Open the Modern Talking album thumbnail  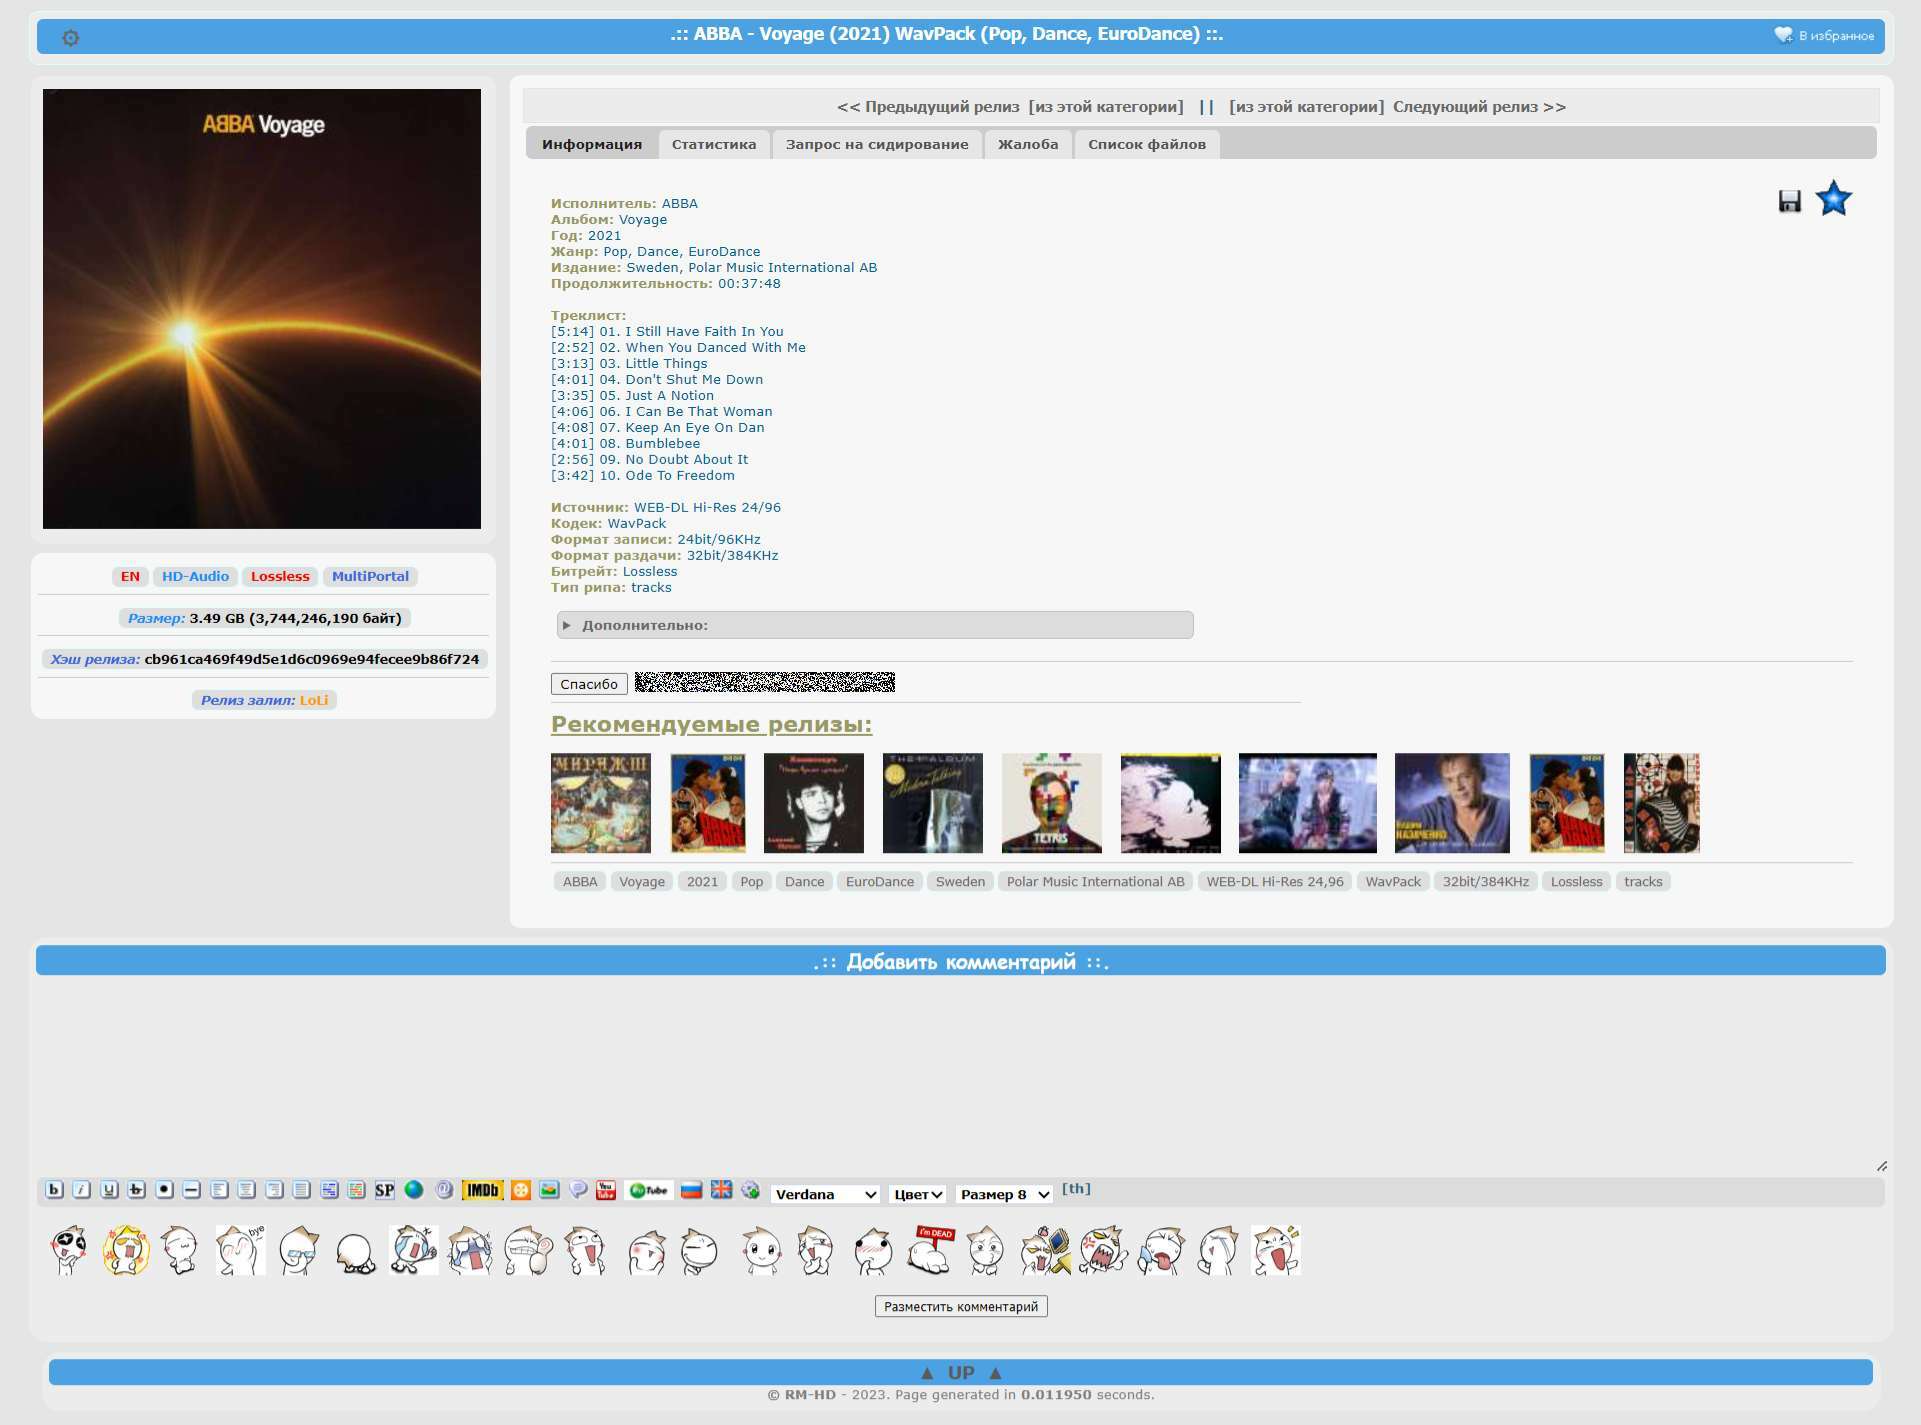933,803
